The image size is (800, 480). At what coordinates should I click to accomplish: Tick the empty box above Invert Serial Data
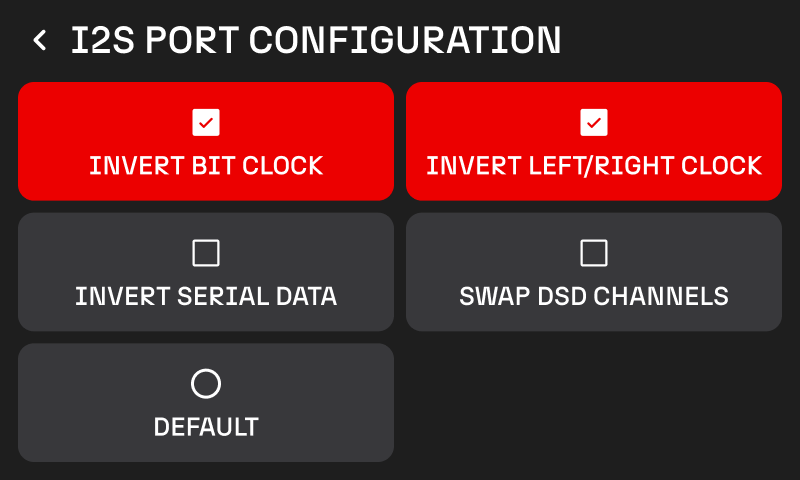tap(206, 253)
